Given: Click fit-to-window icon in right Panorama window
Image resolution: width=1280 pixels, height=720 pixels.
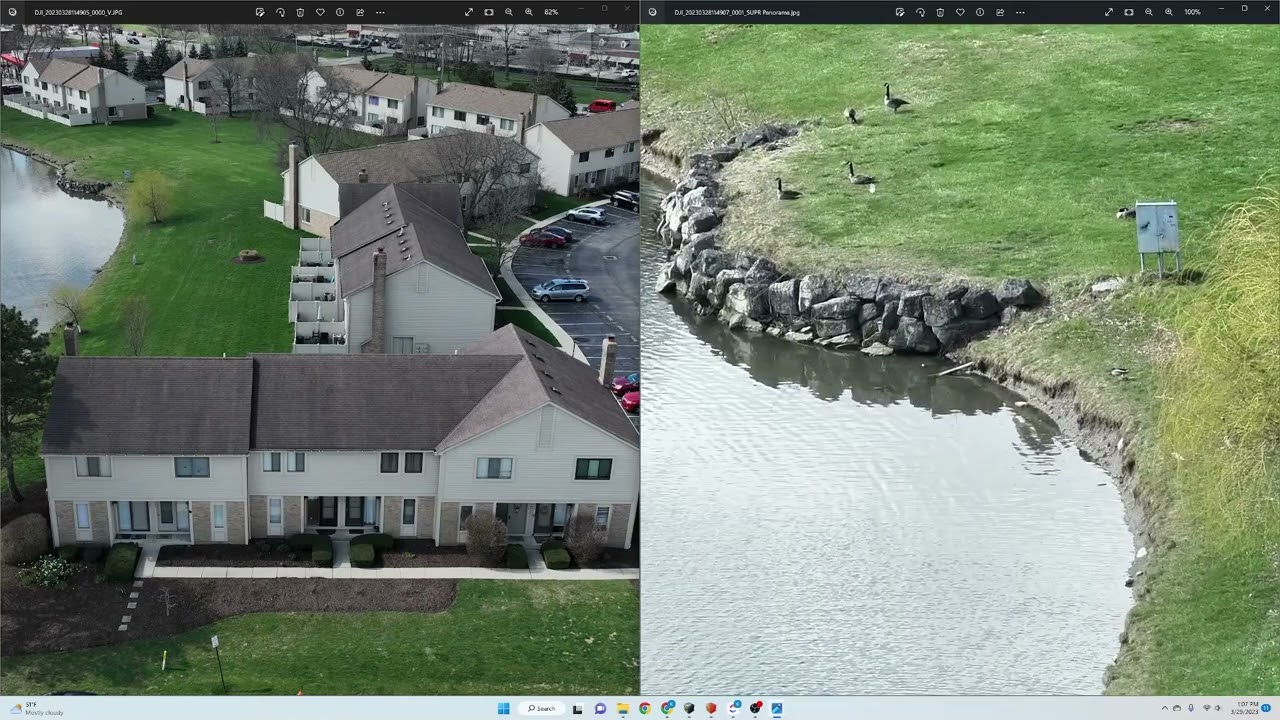Looking at the screenshot, I should pos(1129,12).
